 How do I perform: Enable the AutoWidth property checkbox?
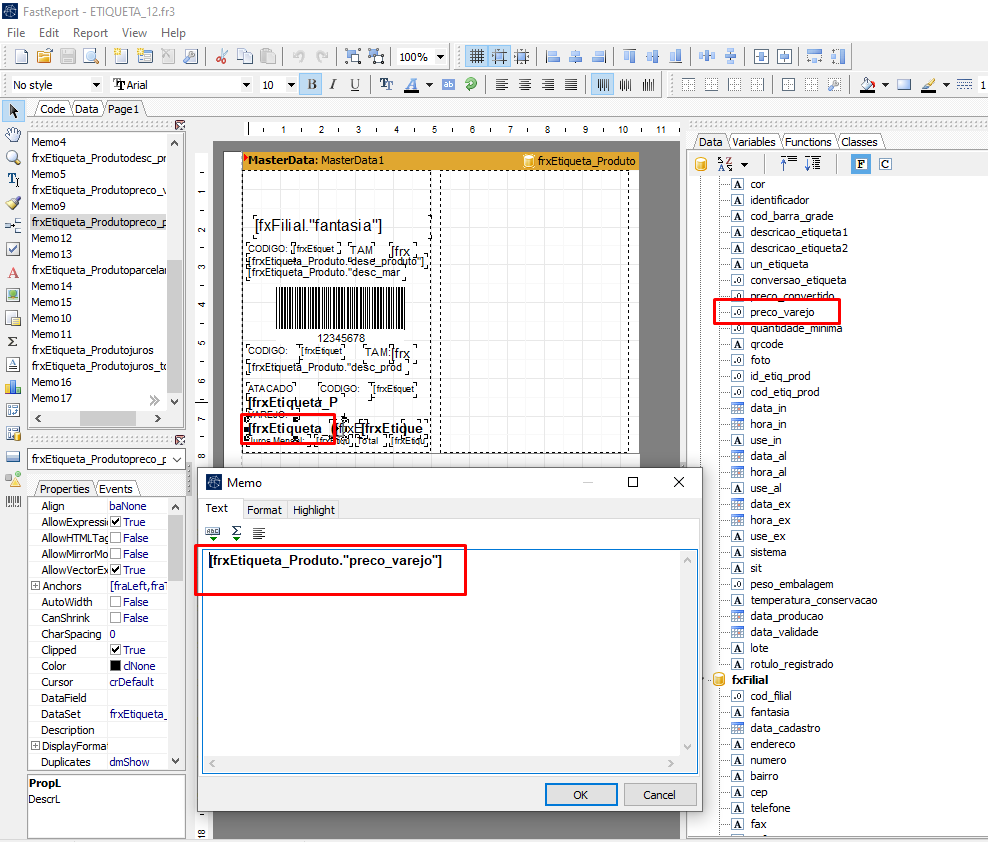click(x=116, y=602)
